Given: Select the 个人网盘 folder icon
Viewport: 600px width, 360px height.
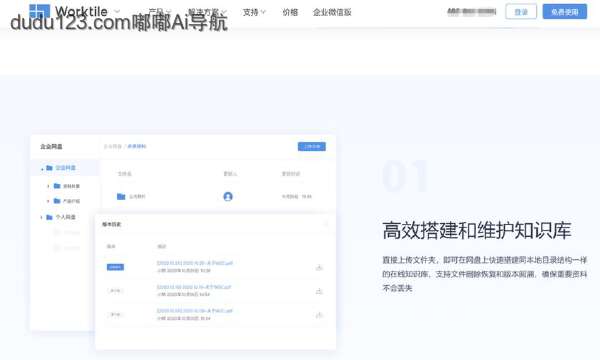Looking at the screenshot, I should coord(49,217).
